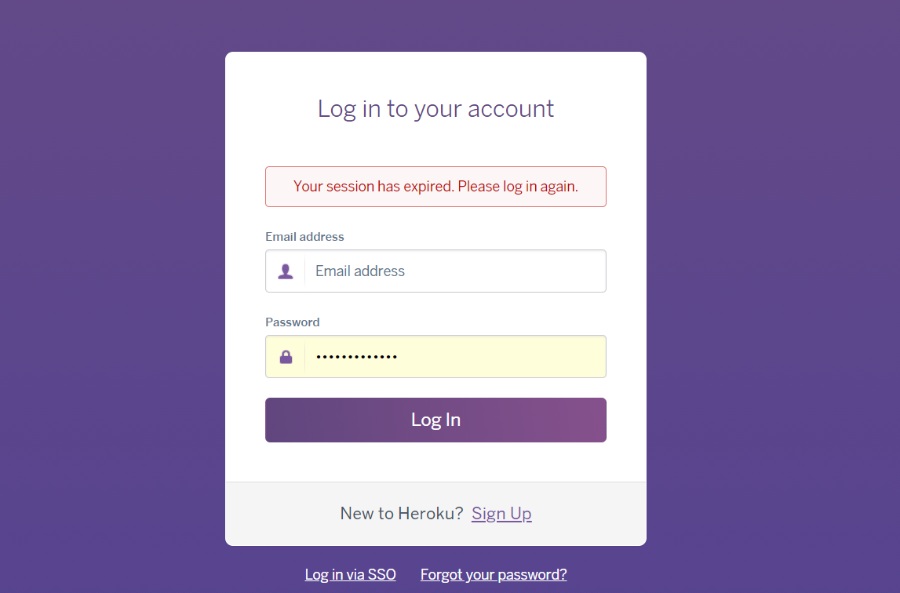Choose Log in via SSO
Image resolution: width=900 pixels, height=593 pixels.
click(350, 574)
